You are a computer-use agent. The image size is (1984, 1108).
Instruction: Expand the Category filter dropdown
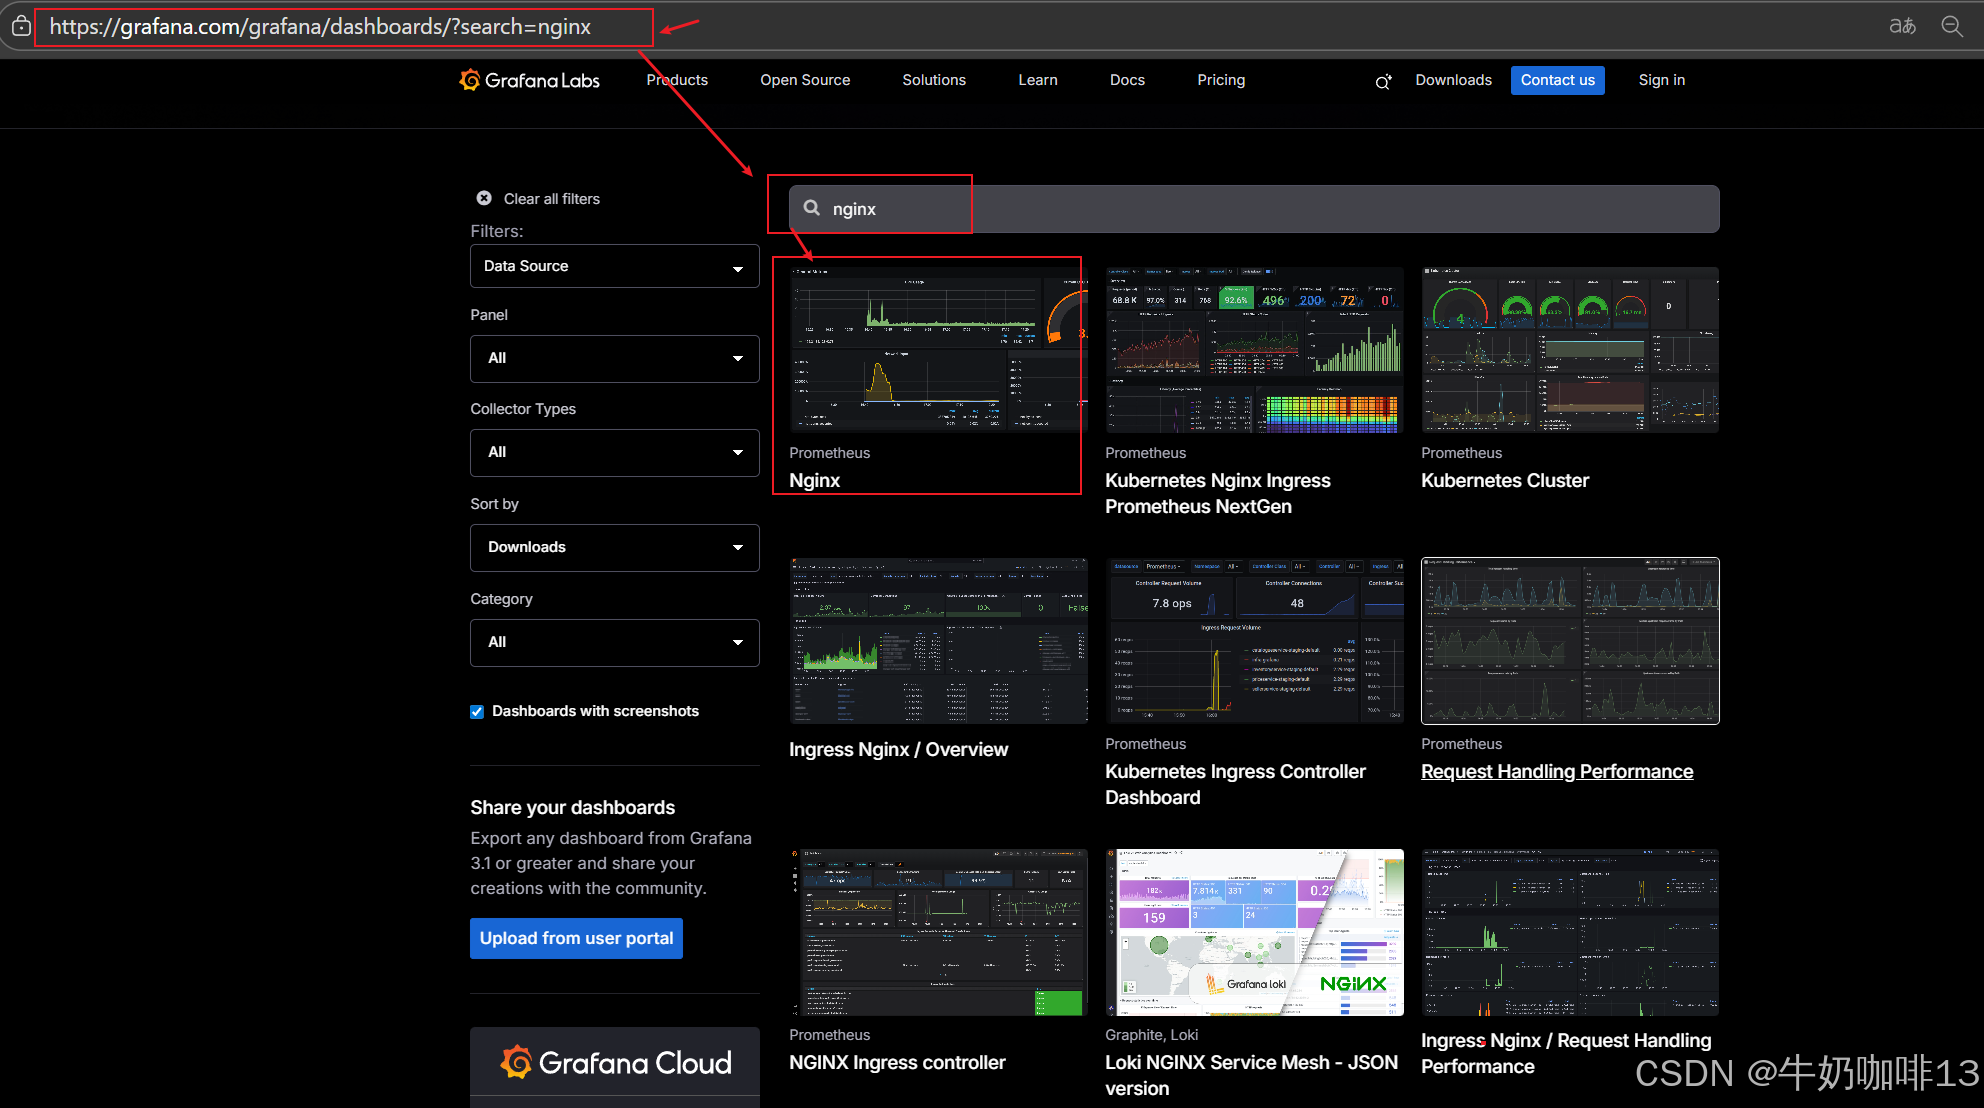tap(614, 642)
